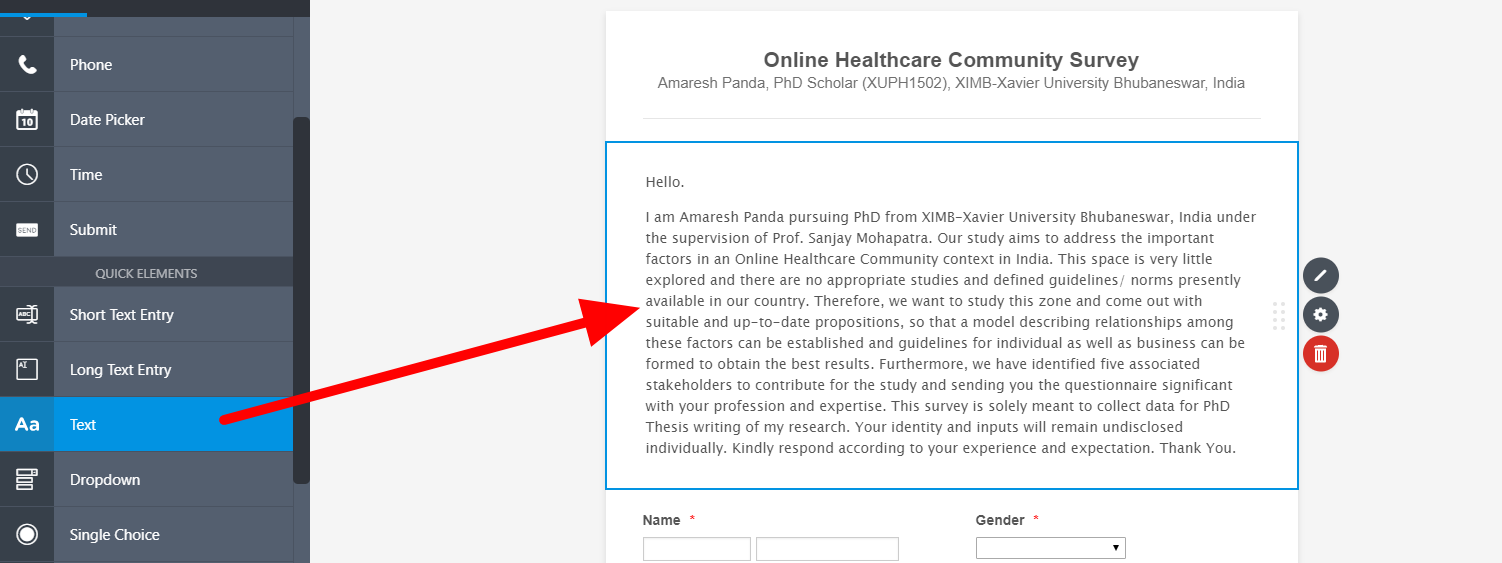This screenshot has height=563, width=1502.
Task: Select the Short Text Entry icon
Action: pos(27,315)
